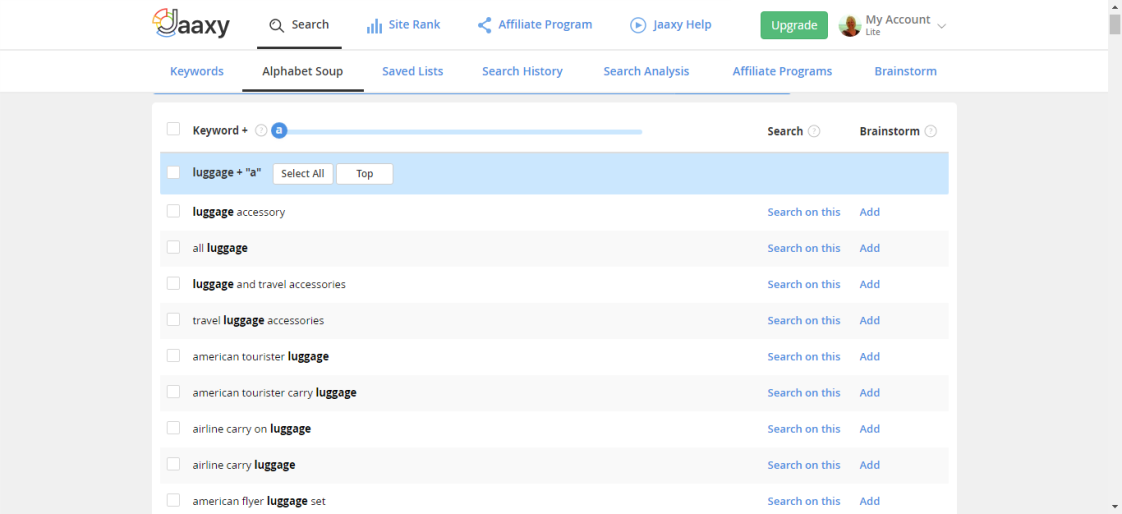1122x514 pixels.
Task: Click the help icon next to Brainstorm column
Action: pyautogui.click(x=930, y=131)
